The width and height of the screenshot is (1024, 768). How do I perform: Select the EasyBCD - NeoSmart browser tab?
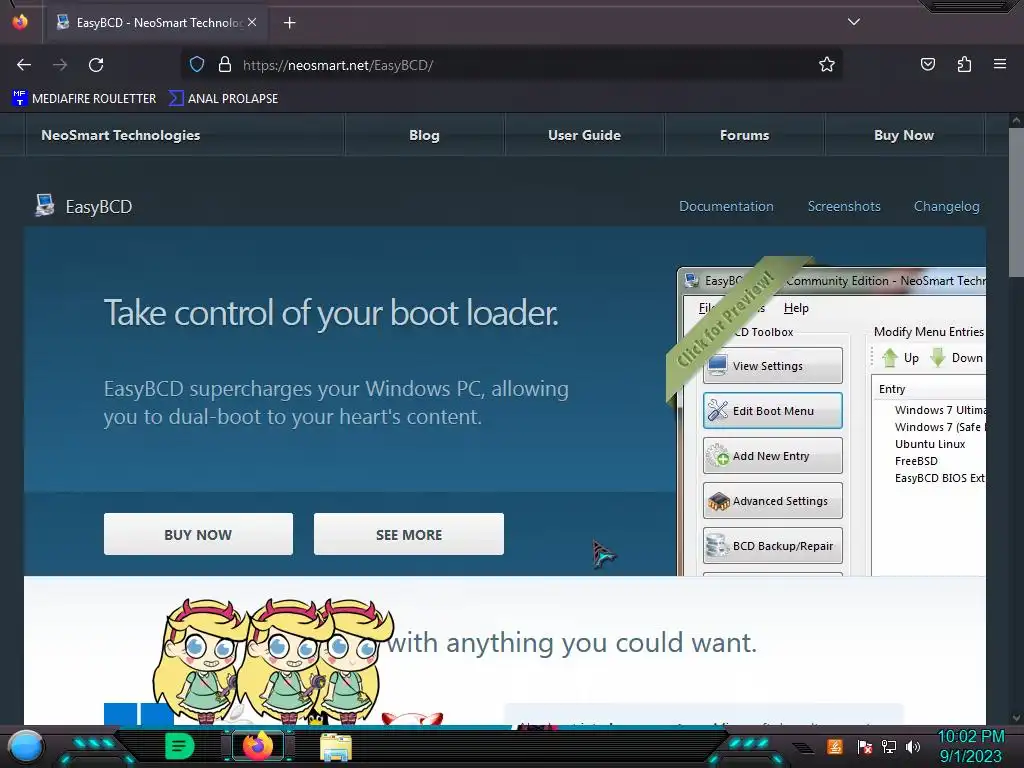pyautogui.click(x=157, y=23)
